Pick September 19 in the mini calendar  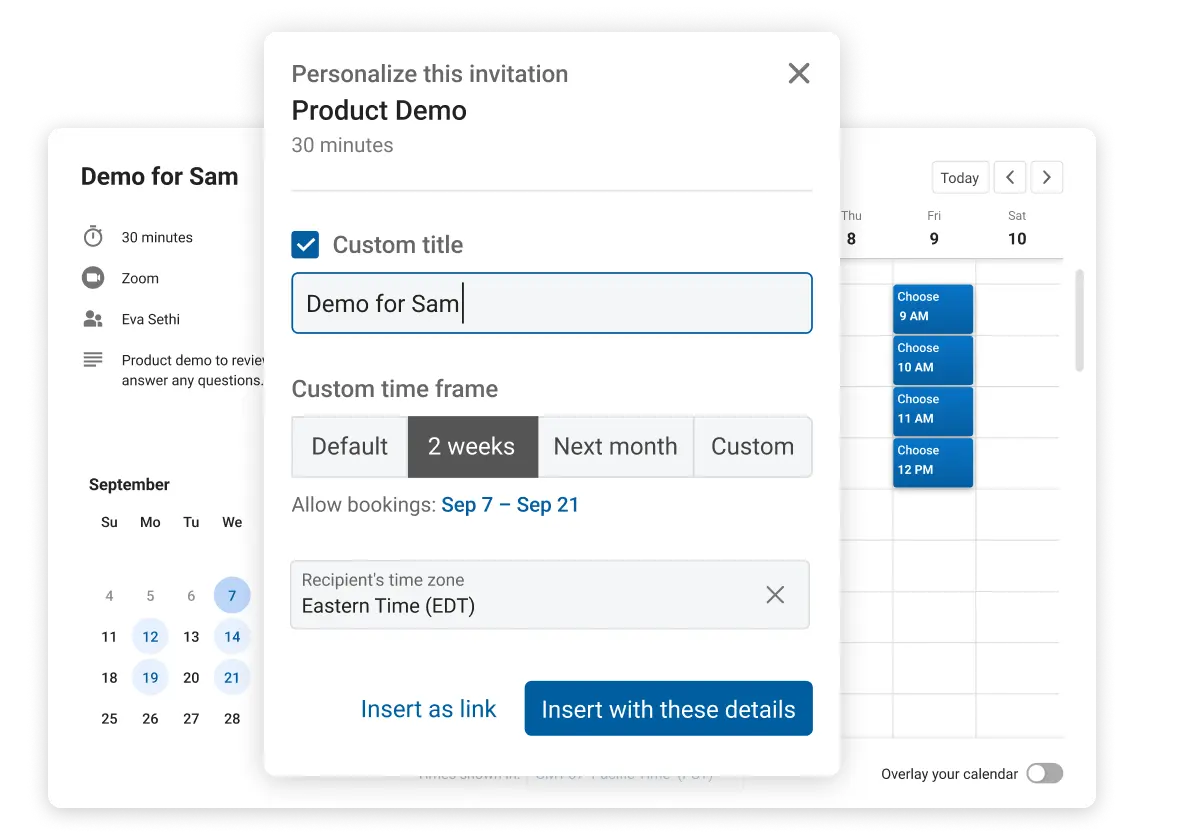pos(150,677)
